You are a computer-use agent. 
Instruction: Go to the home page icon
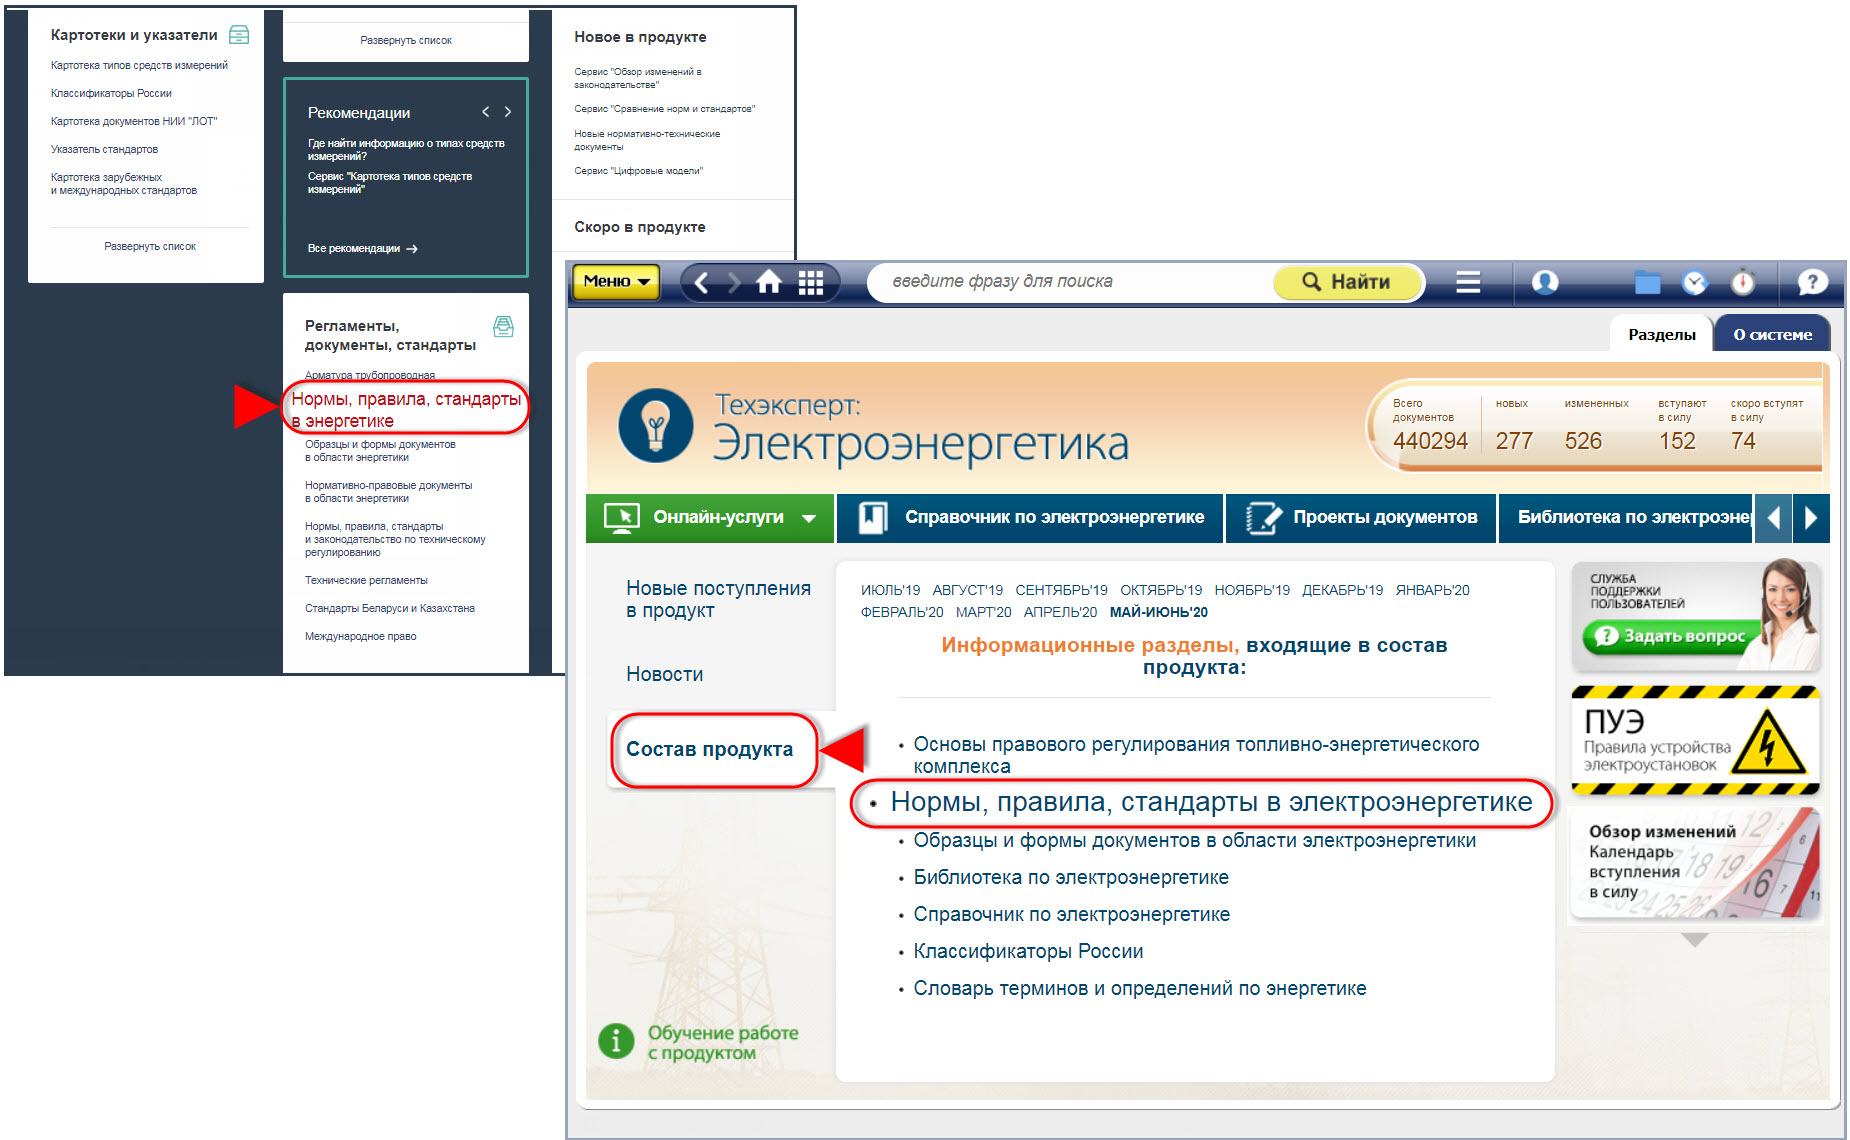768,283
